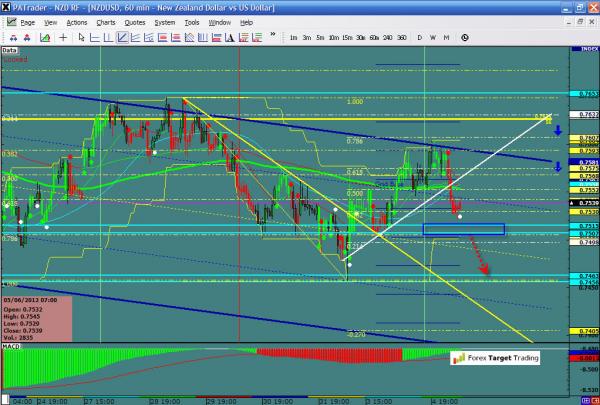Viewport: 600px width, 405px height.
Task: Expand the toolbar overflow chevron
Action: tap(273, 34)
